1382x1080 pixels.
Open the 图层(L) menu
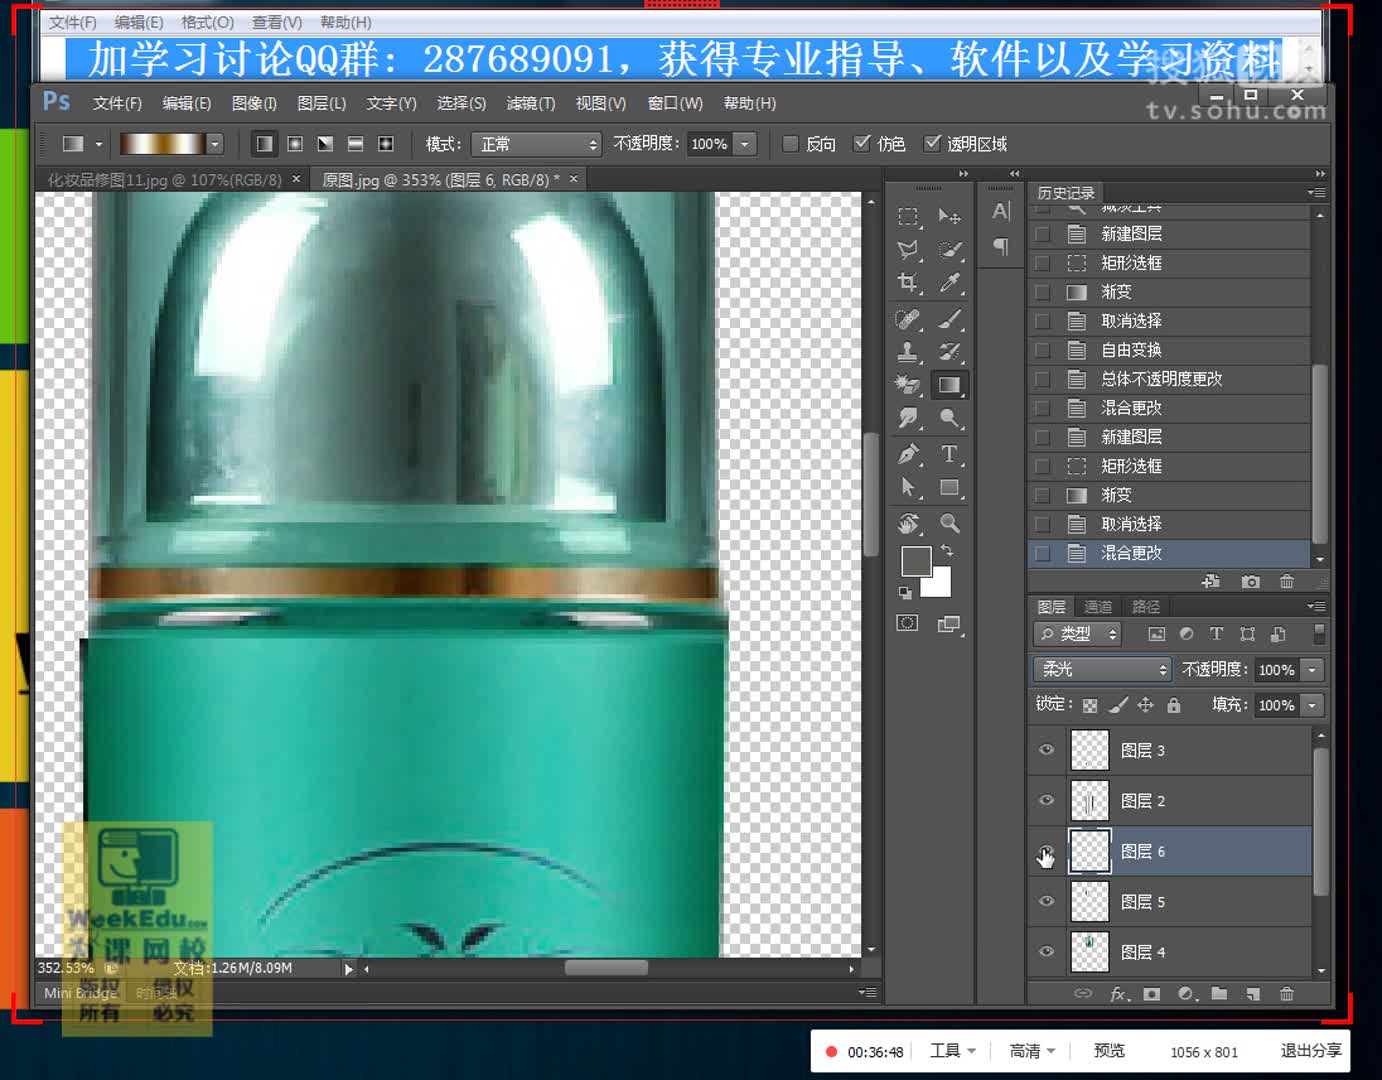(x=321, y=103)
